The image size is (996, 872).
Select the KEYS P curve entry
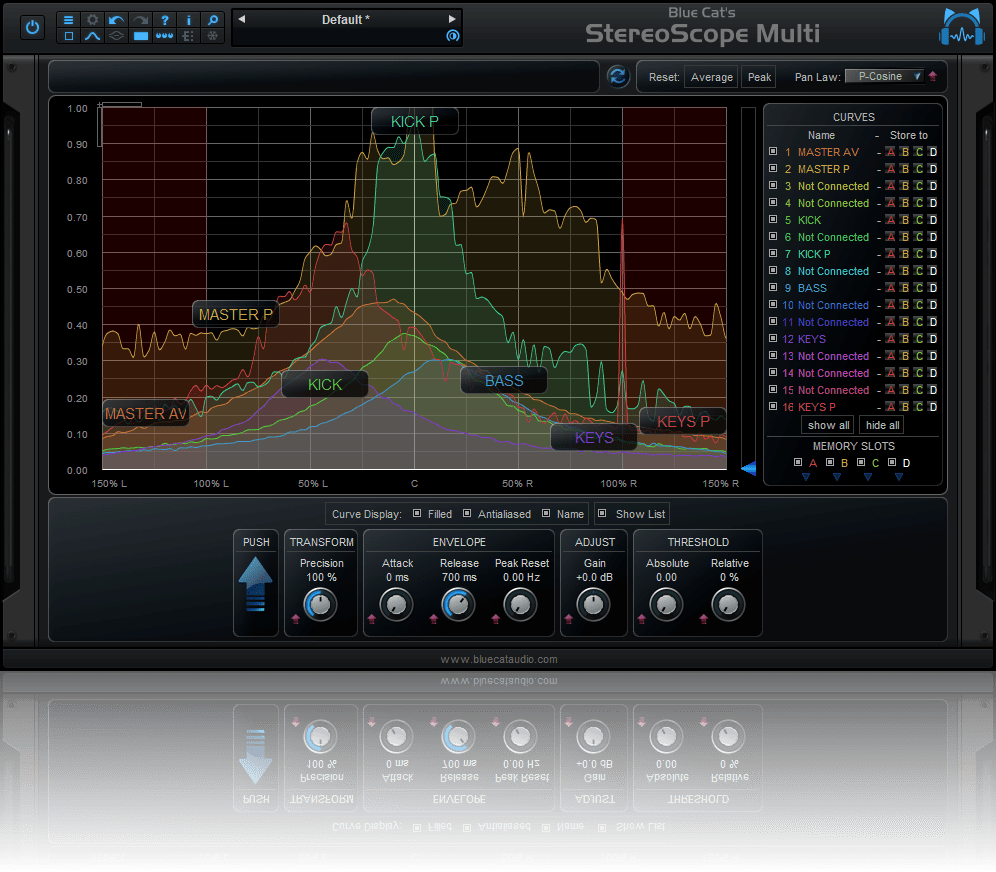(x=816, y=407)
